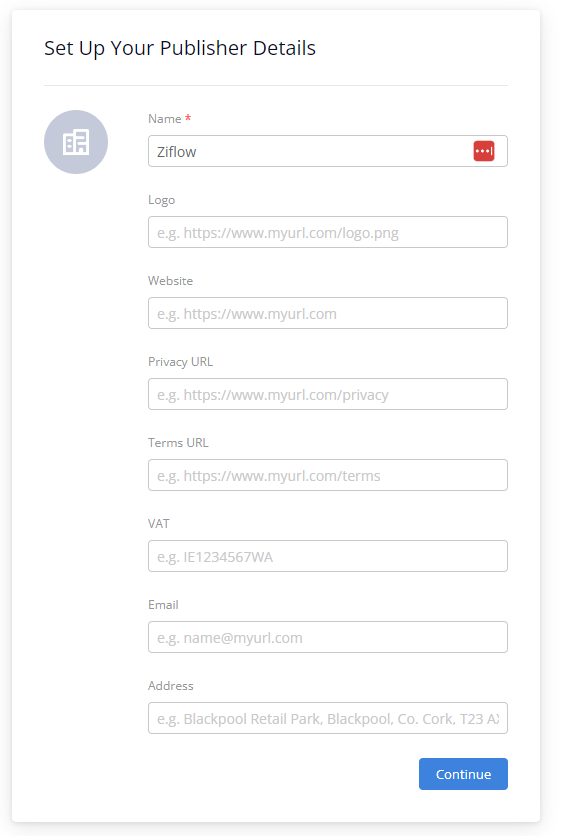This screenshot has height=836, width=566.
Task: Focus the Email input field
Action: pyautogui.click(x=328, y=637)
